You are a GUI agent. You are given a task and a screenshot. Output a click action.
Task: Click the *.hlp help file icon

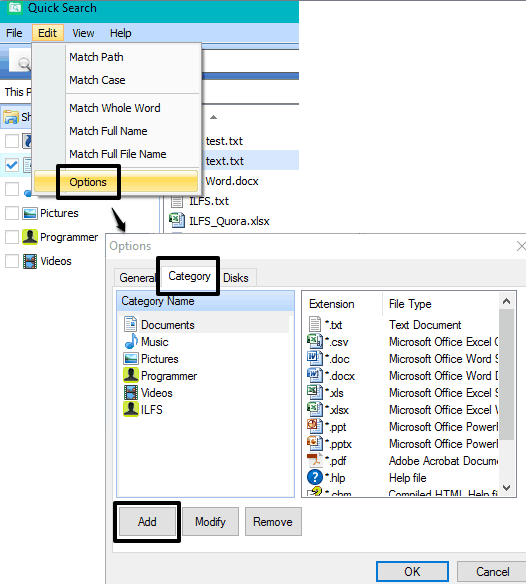[x=315, y=477]
